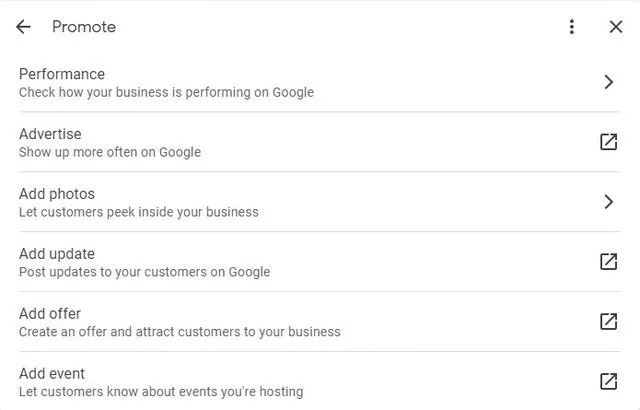Close the Promote panel with X
The image size is (640, 410).
click(616, 27)
